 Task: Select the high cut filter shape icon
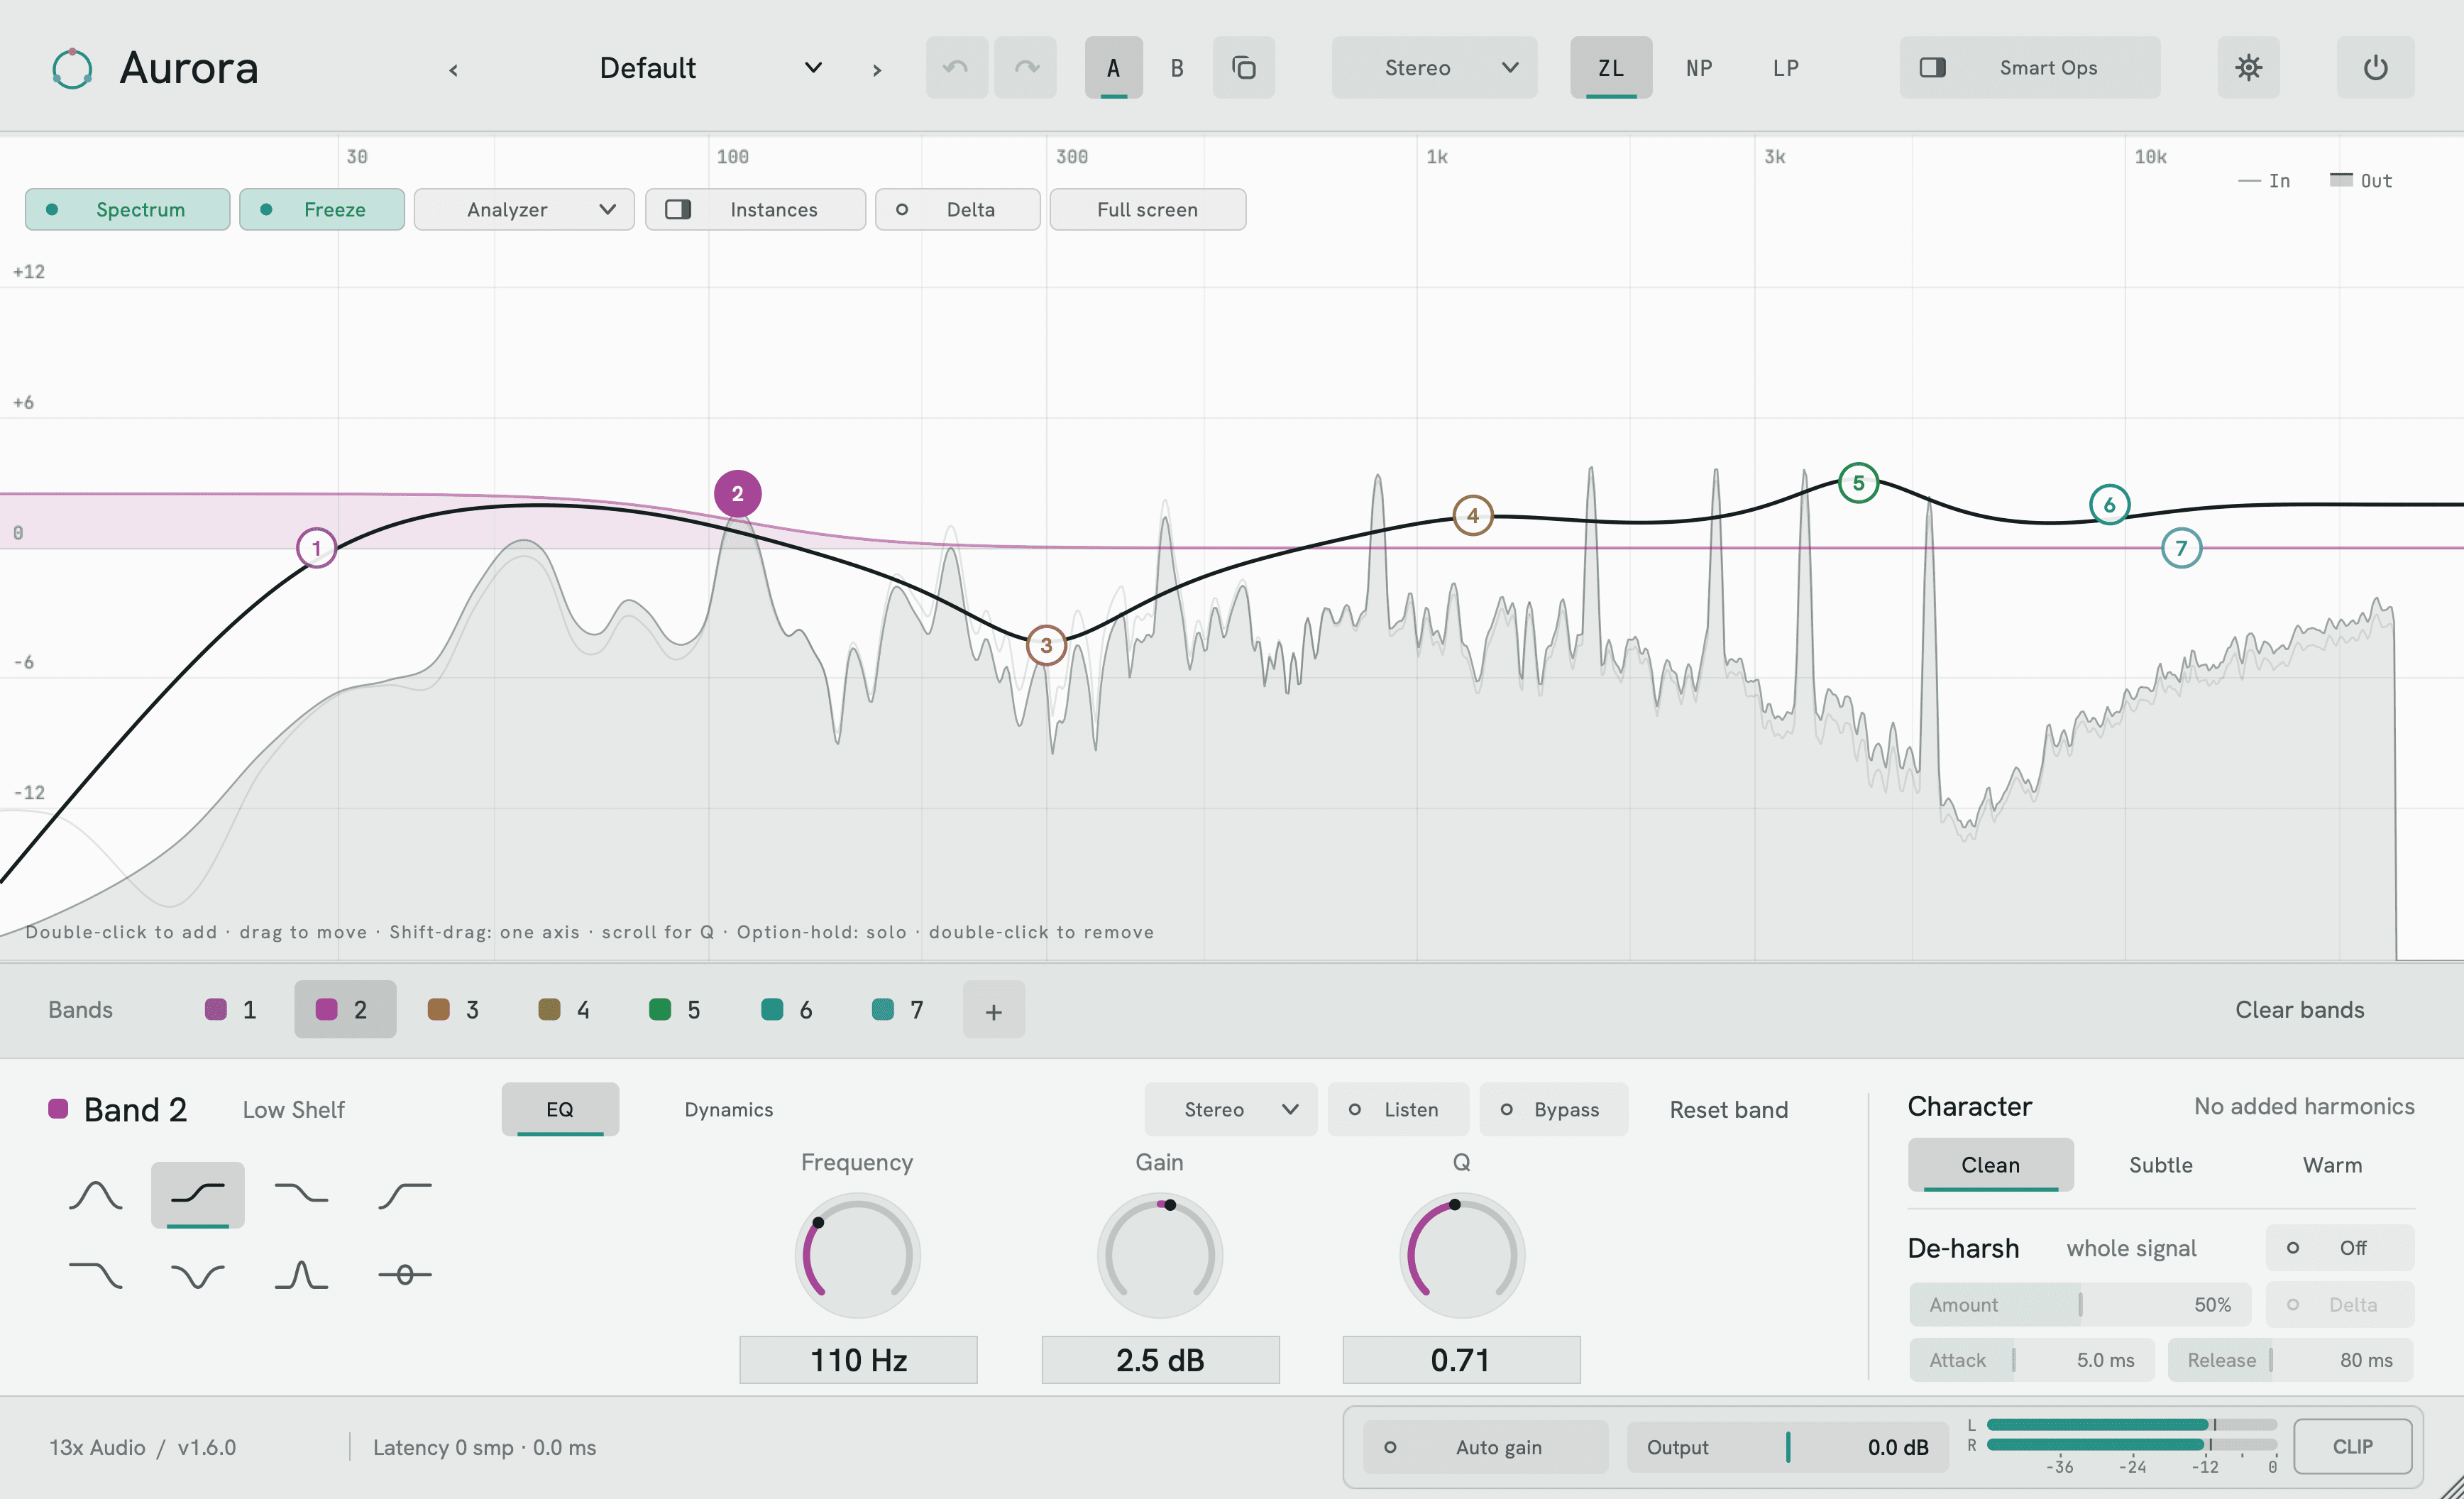pos(96,1274)
